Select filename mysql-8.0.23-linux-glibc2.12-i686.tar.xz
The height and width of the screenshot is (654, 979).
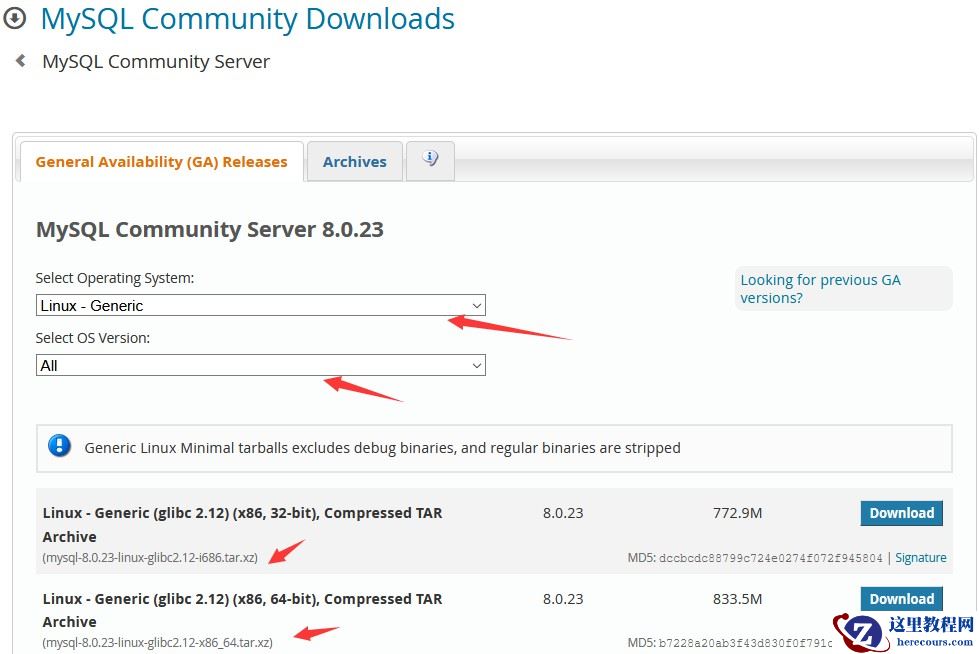point(150,557)
